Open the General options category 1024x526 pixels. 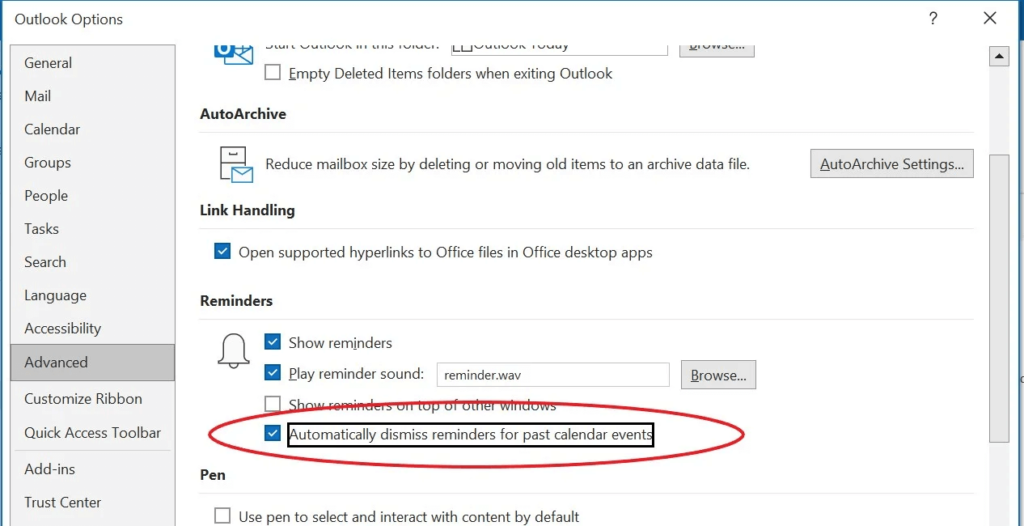click(x=48, y=63)
